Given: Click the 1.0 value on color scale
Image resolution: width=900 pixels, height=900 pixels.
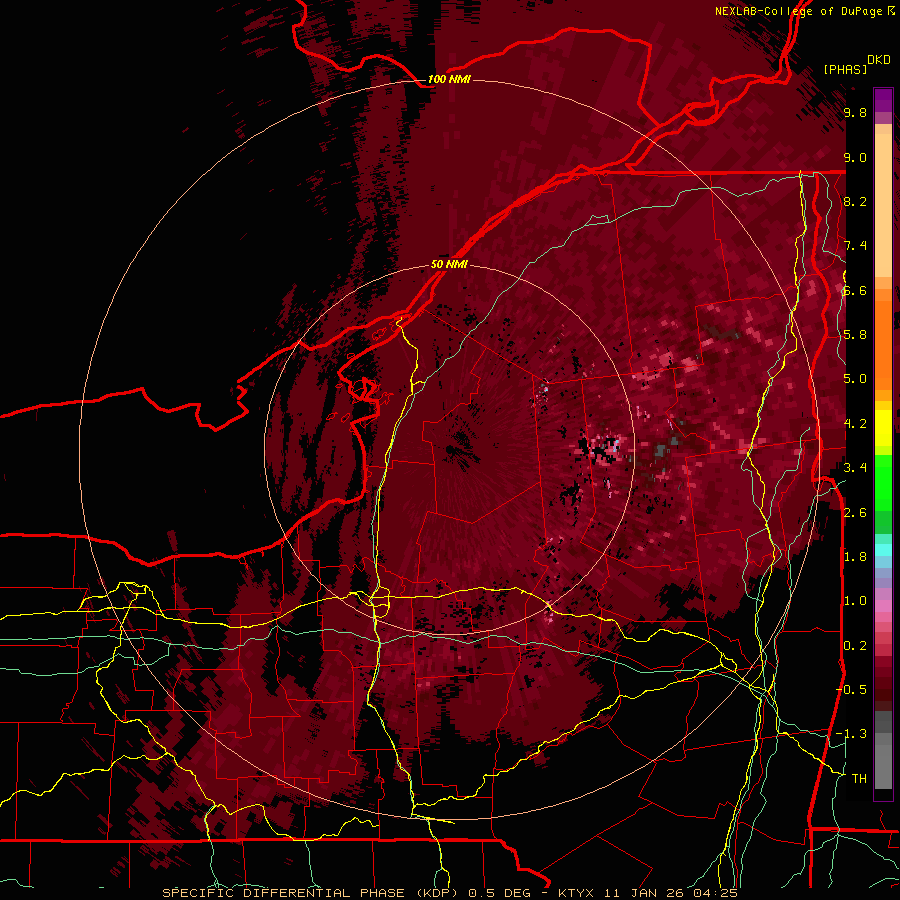Looking at the screenshot, I should [x=855, y=601].
